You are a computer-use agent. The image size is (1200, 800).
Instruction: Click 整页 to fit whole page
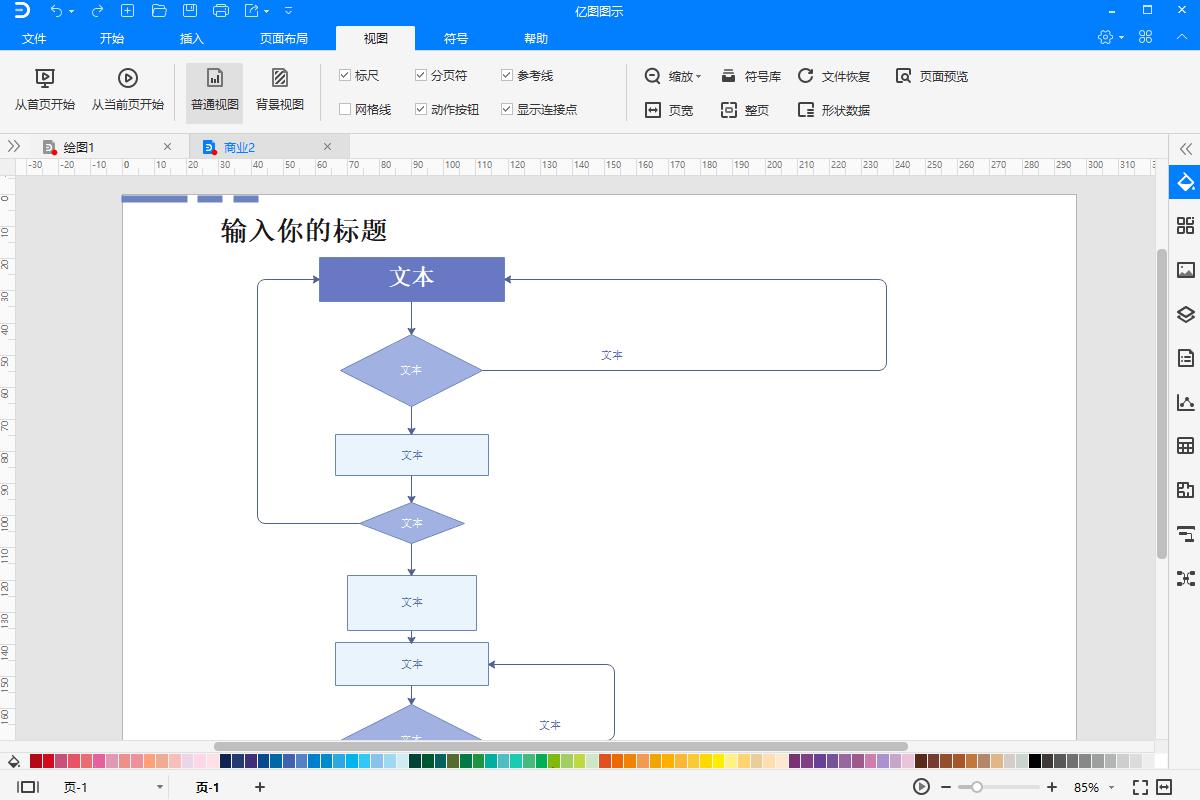tap(744, 110)
